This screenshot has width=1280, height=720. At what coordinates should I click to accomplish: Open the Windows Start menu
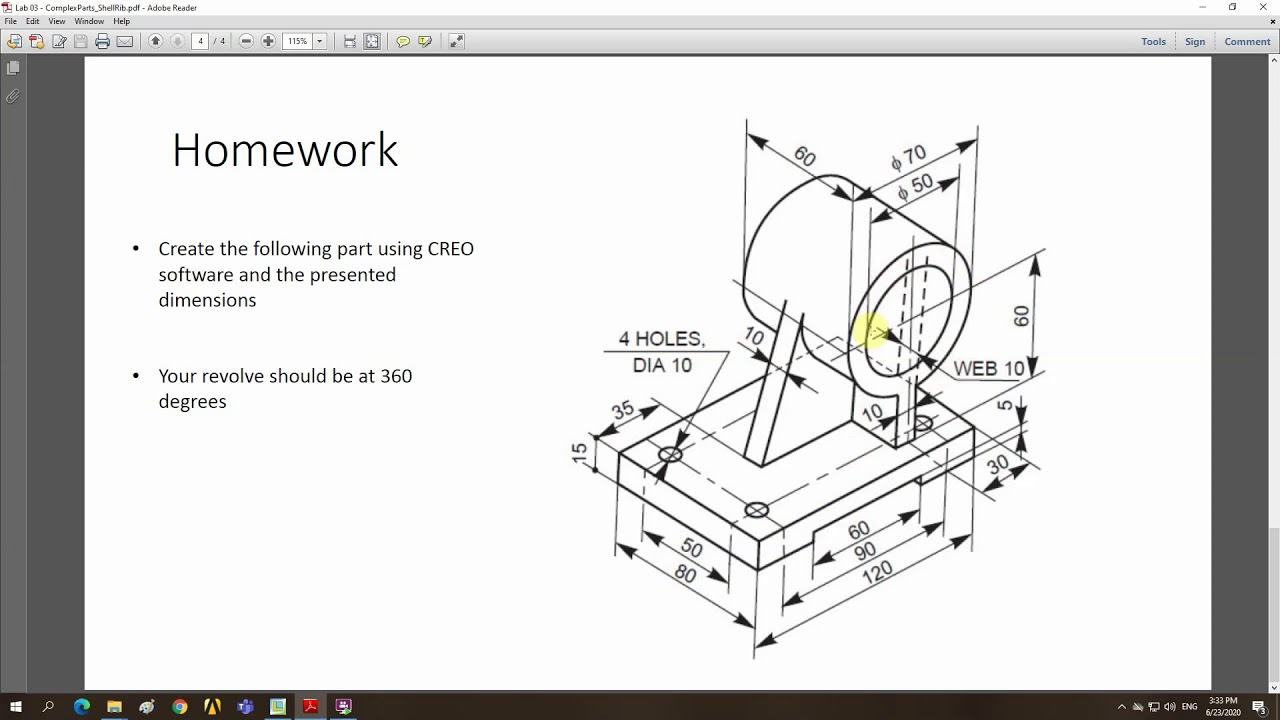coord(16,707)
